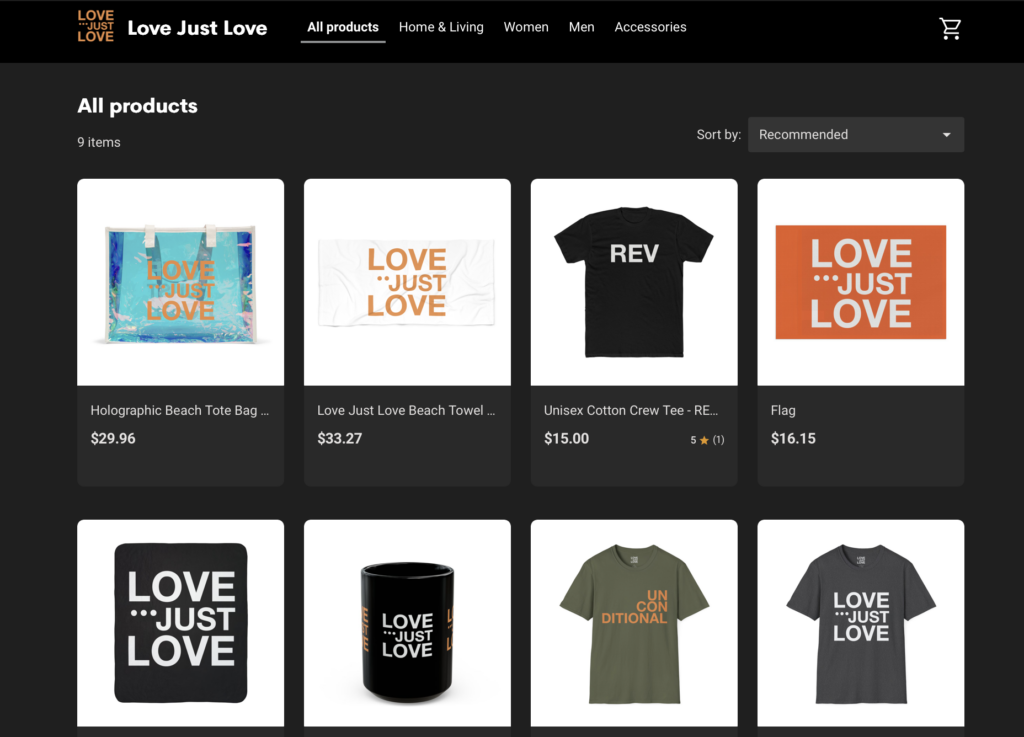Image resolution: width=1024 pixels, height=737 pixels.
Task: Open the Love Just Love Beach Towel title
Action: [406, 410]
